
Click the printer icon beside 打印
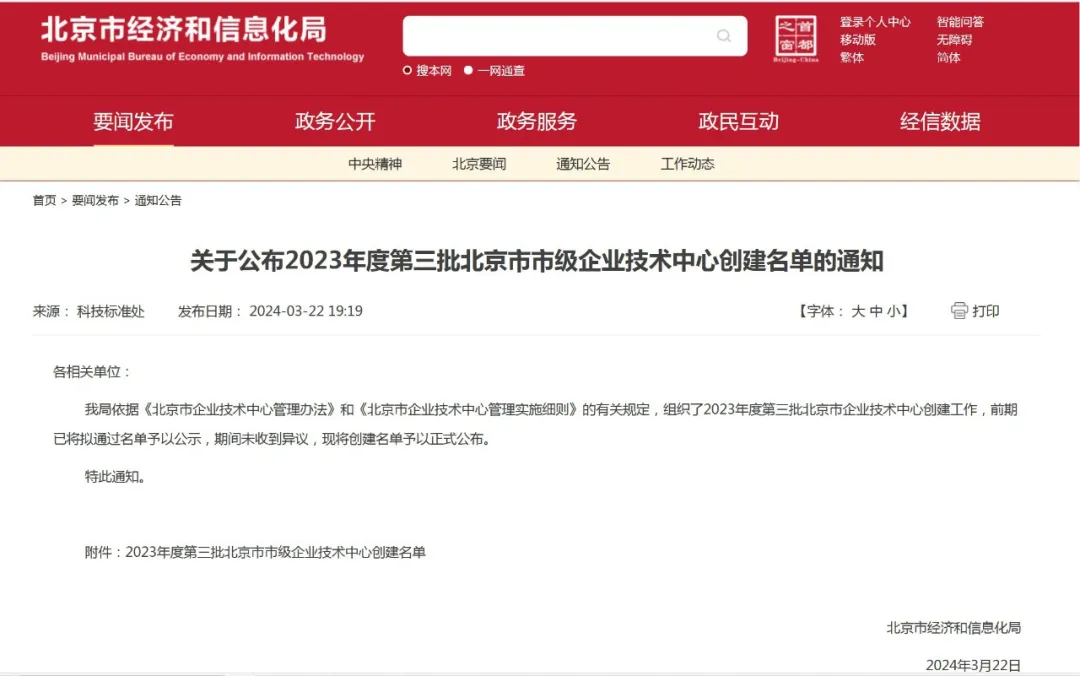(959, 311)
